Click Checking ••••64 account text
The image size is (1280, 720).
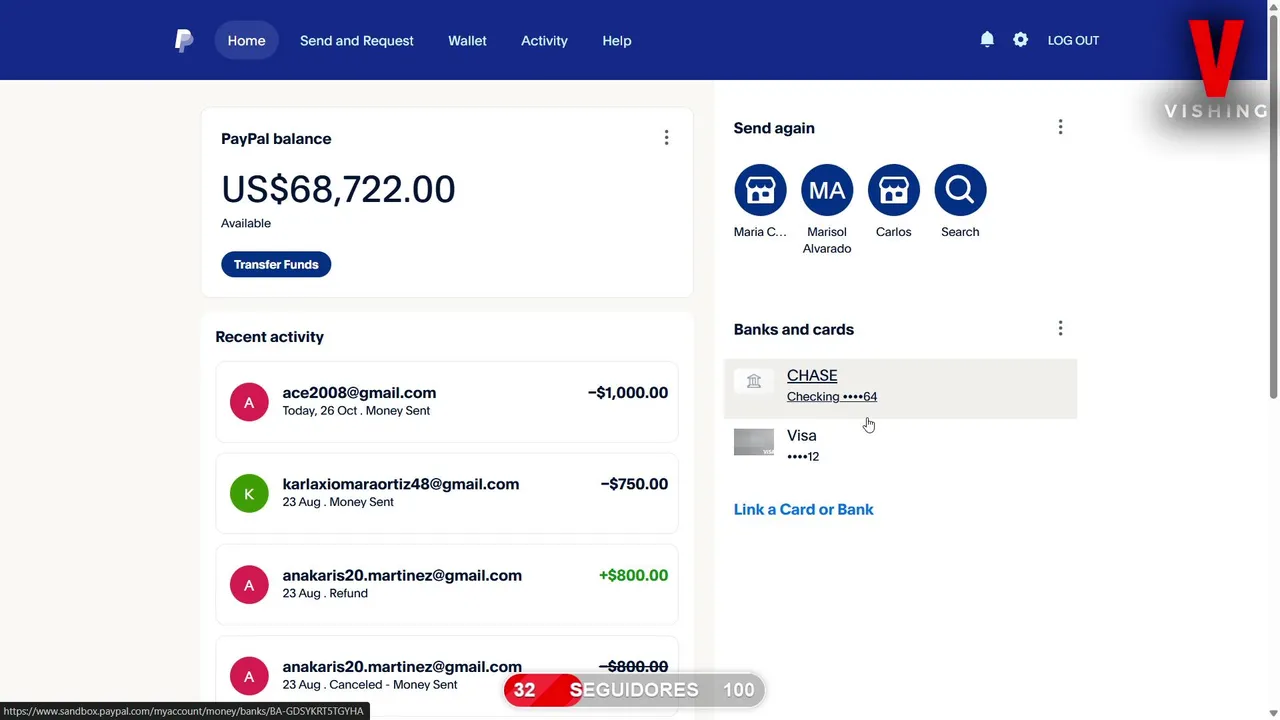click(832, 397)
